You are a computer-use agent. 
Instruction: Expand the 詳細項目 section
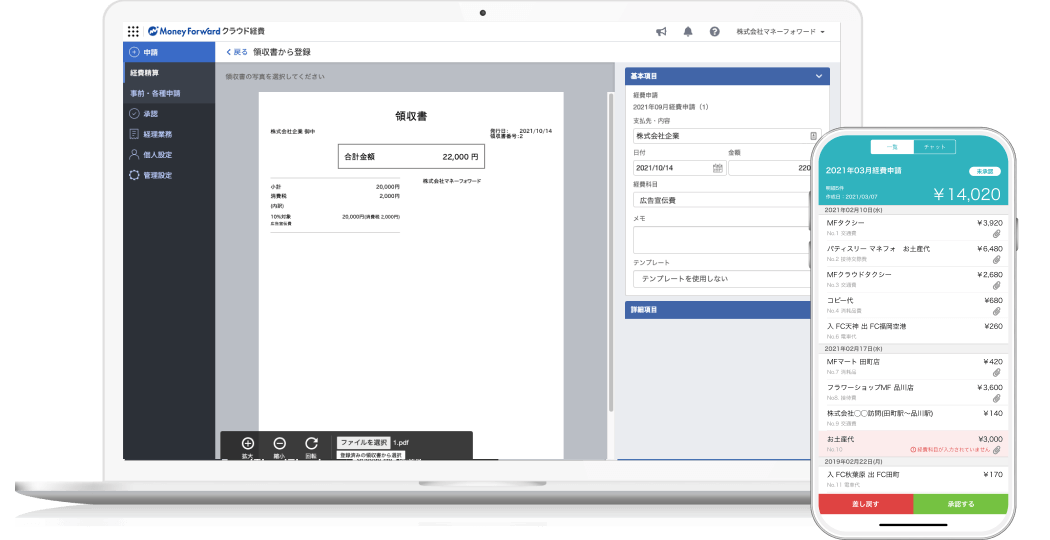(x=720, y=310)
